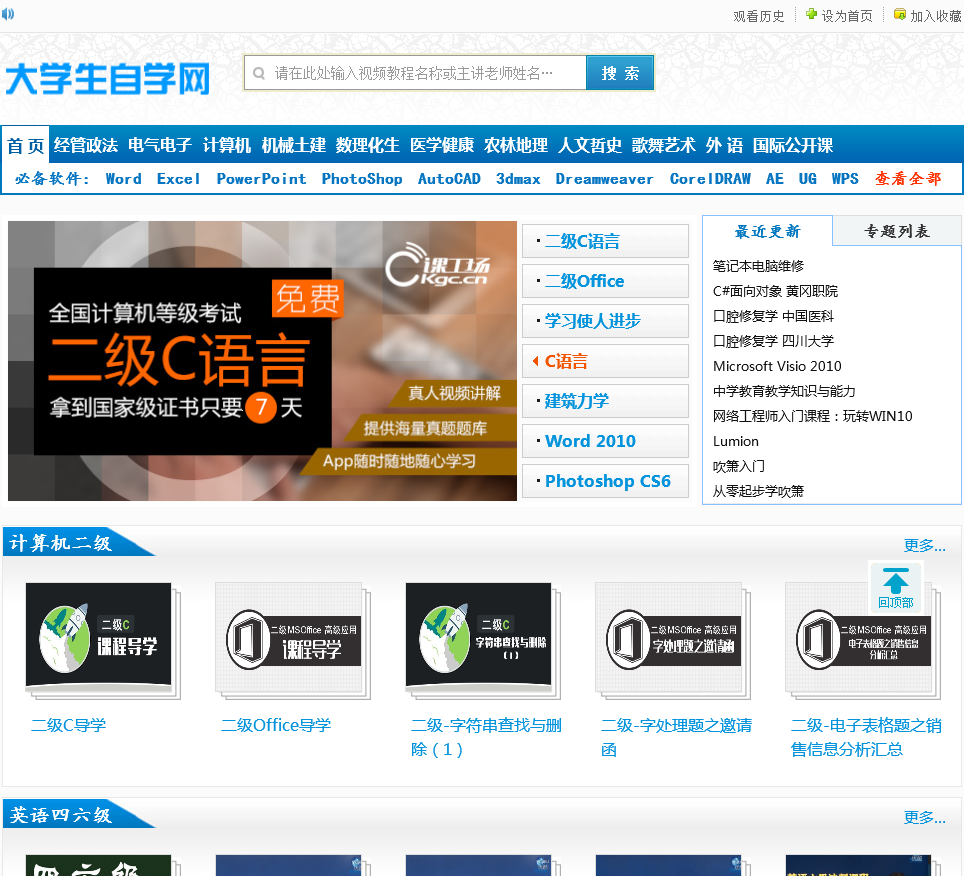Open 计算机 category
Image resolution: width=964 pixels, height=876 pixels.
[227, 145]
